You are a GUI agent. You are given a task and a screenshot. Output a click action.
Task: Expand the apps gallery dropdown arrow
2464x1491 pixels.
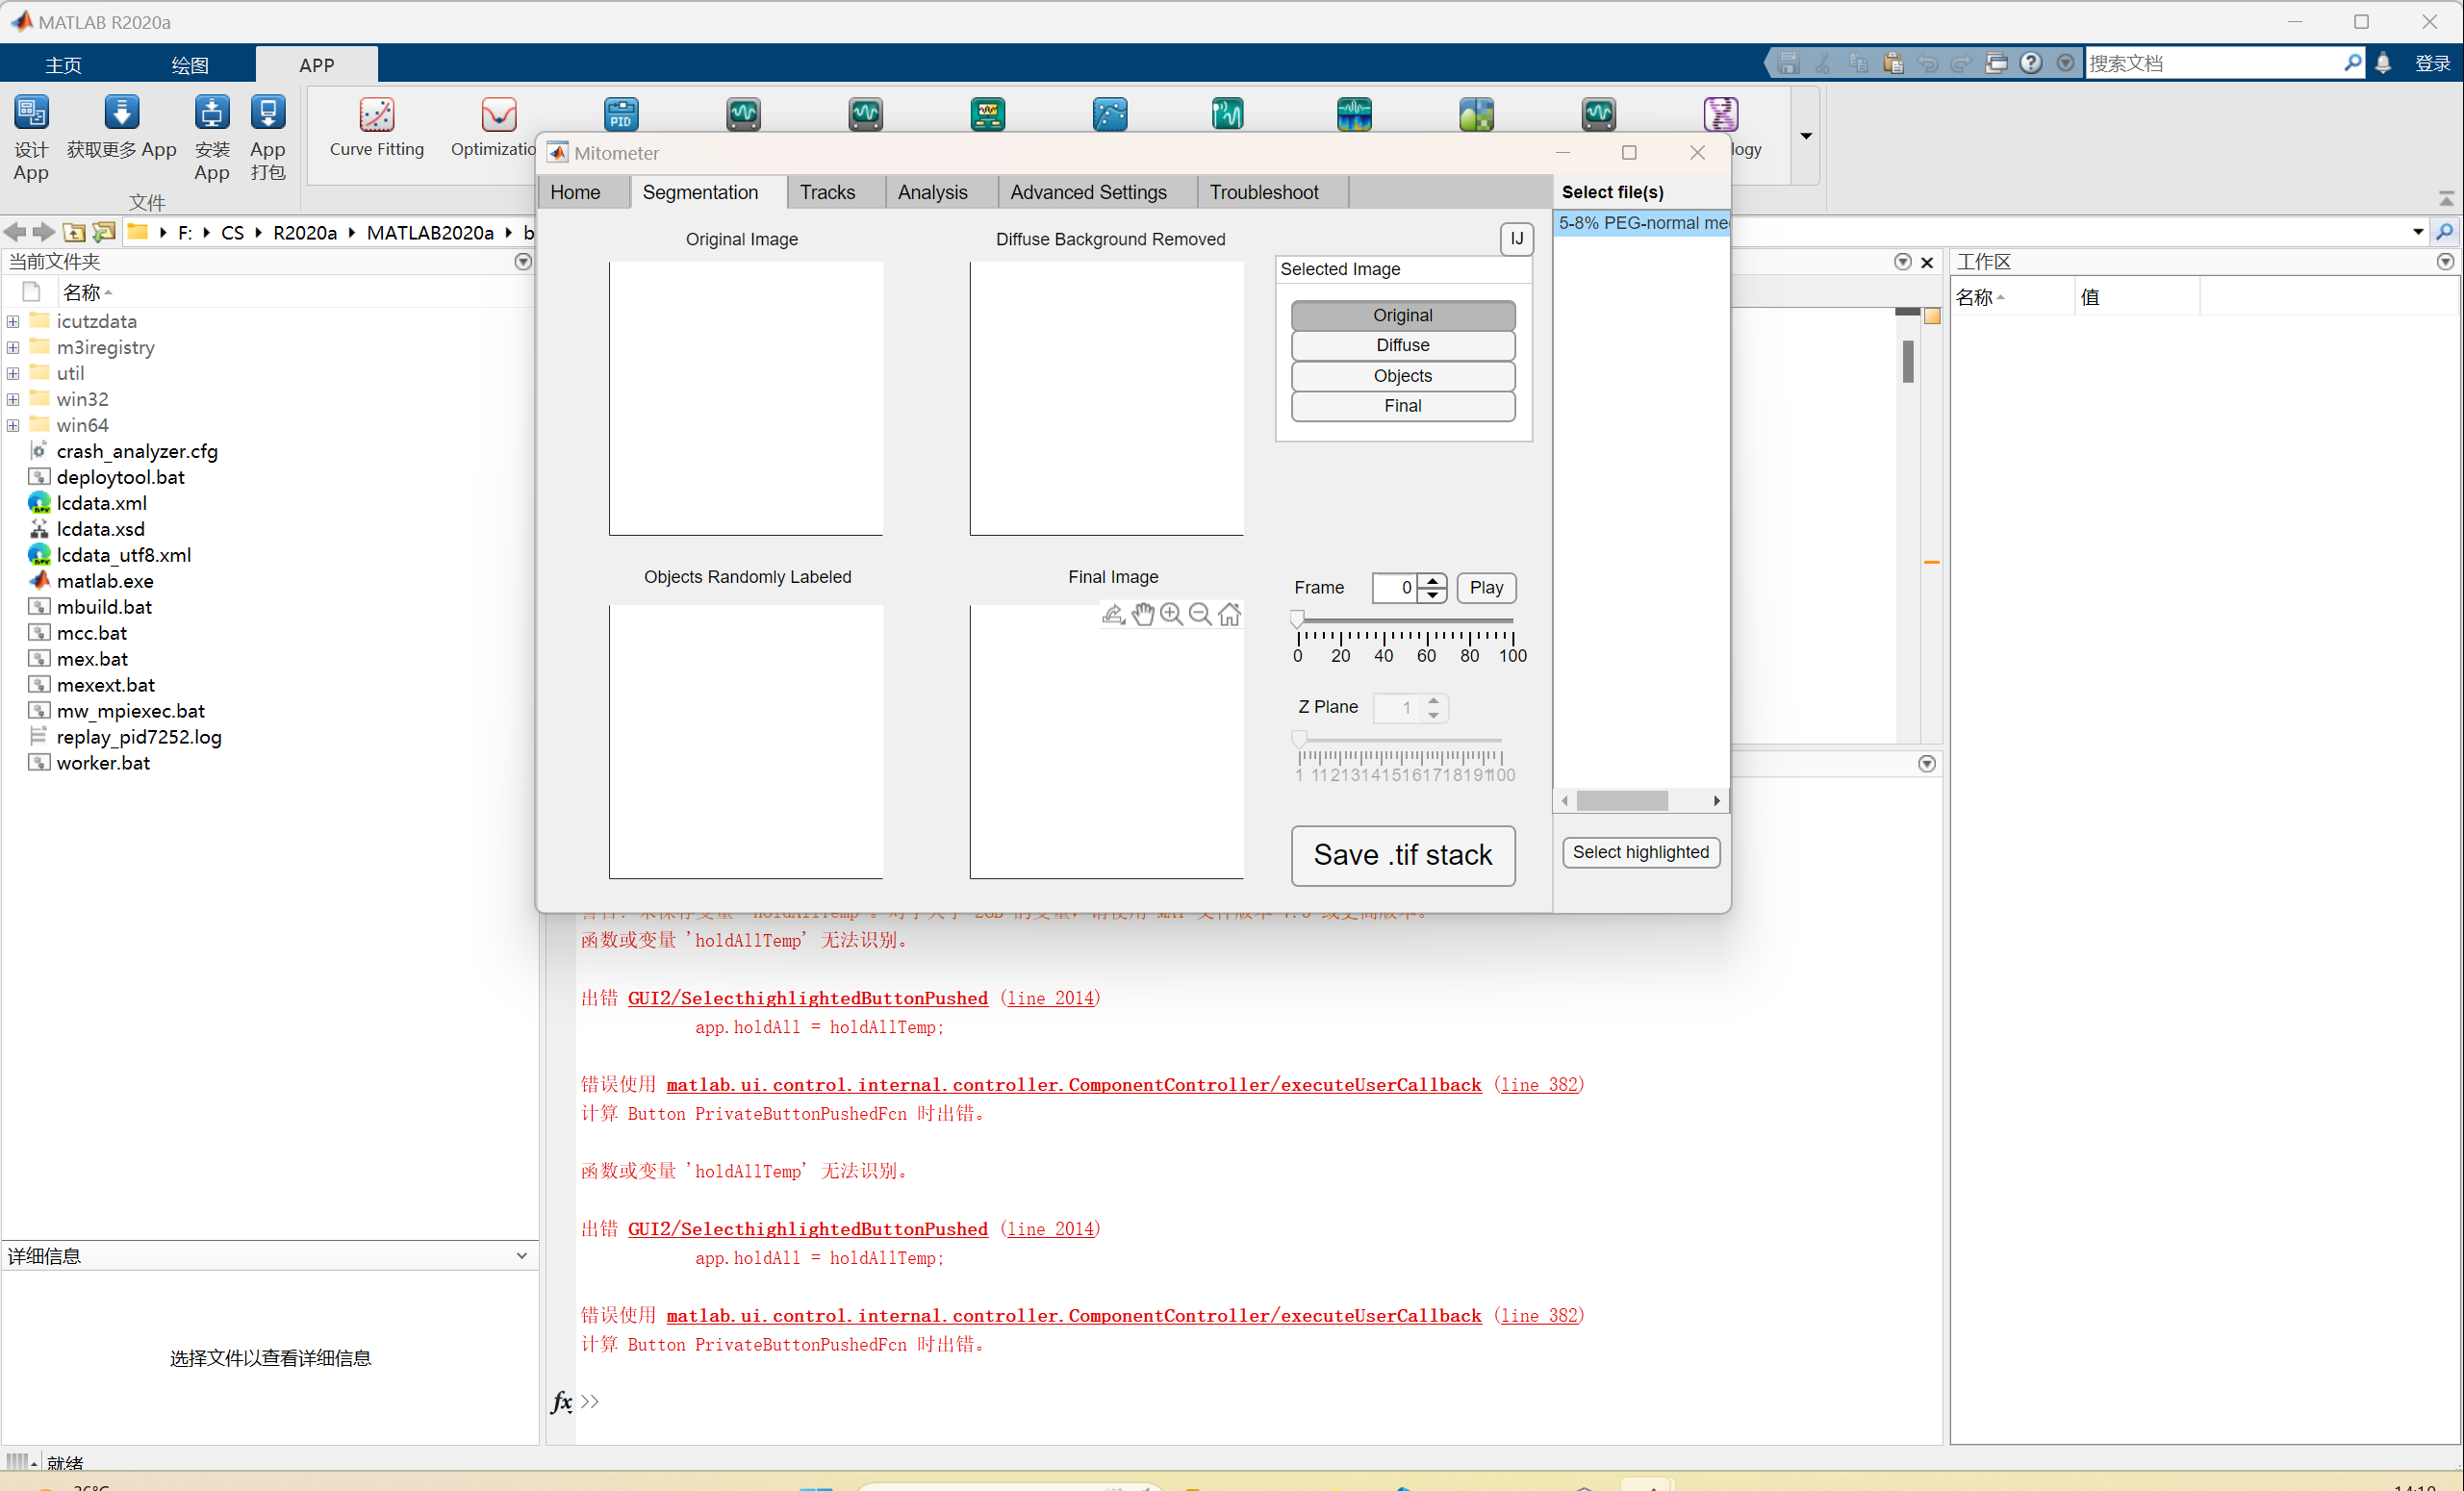point(1806,136)
